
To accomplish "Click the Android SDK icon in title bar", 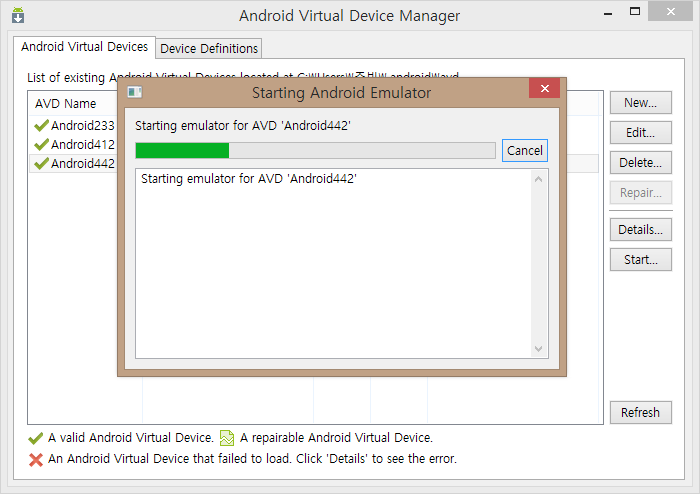I will [18, 15].
